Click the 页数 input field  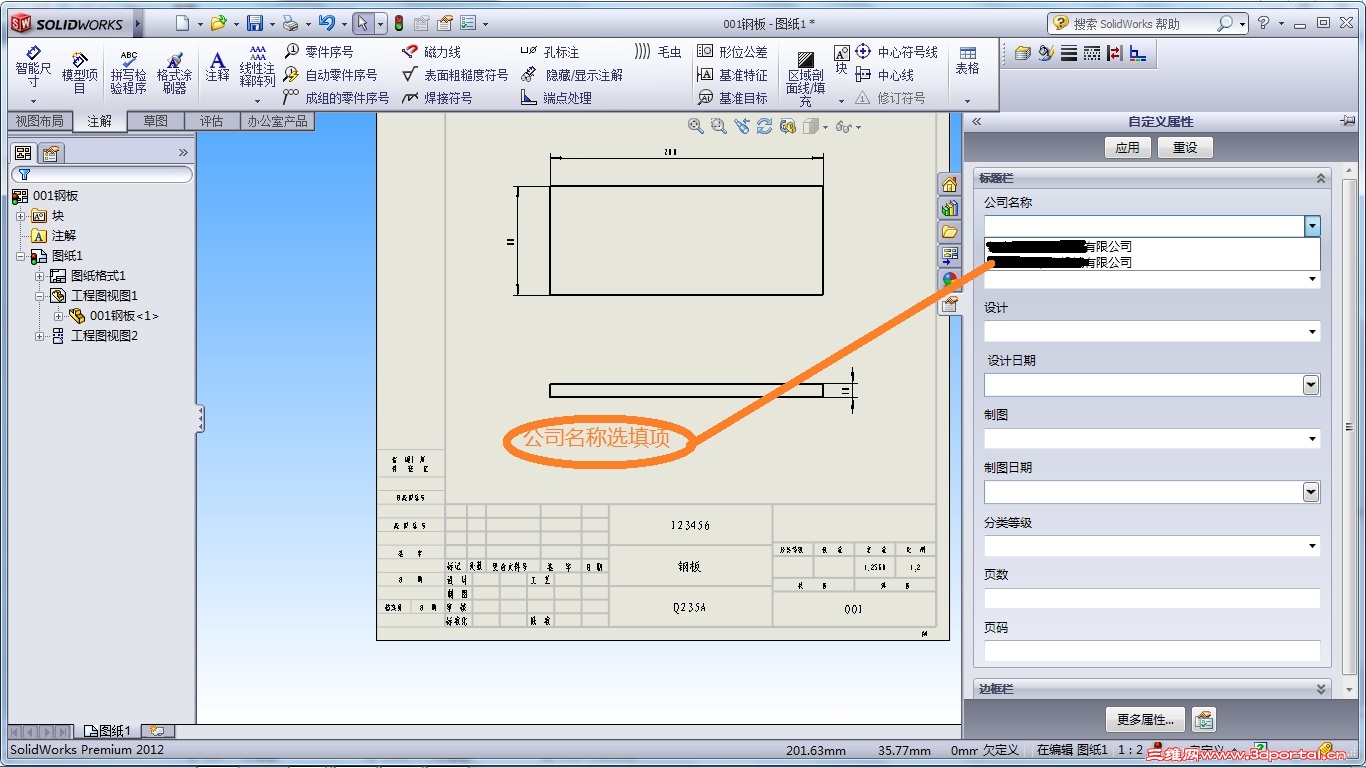coord(1152,598)
